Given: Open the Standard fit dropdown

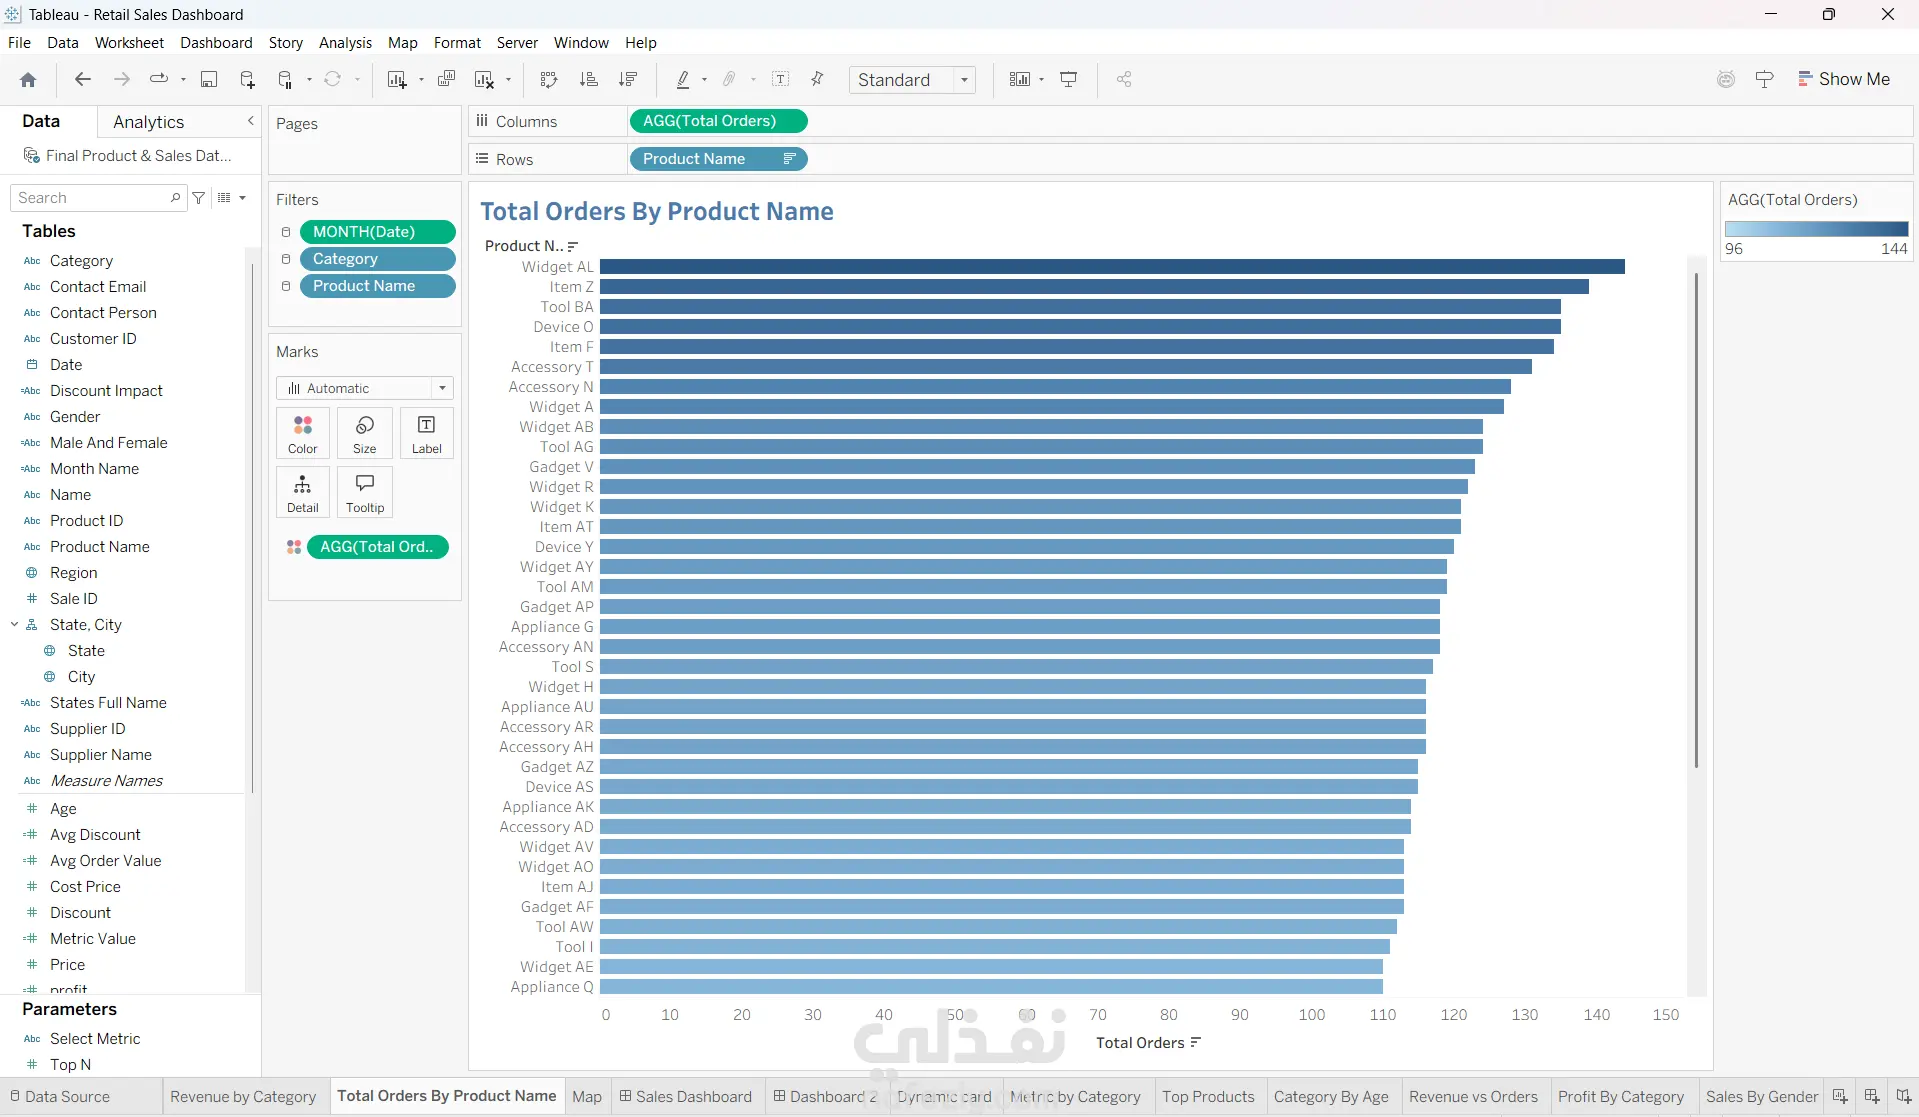Looking at the screenshot, I should click(912, 80).
